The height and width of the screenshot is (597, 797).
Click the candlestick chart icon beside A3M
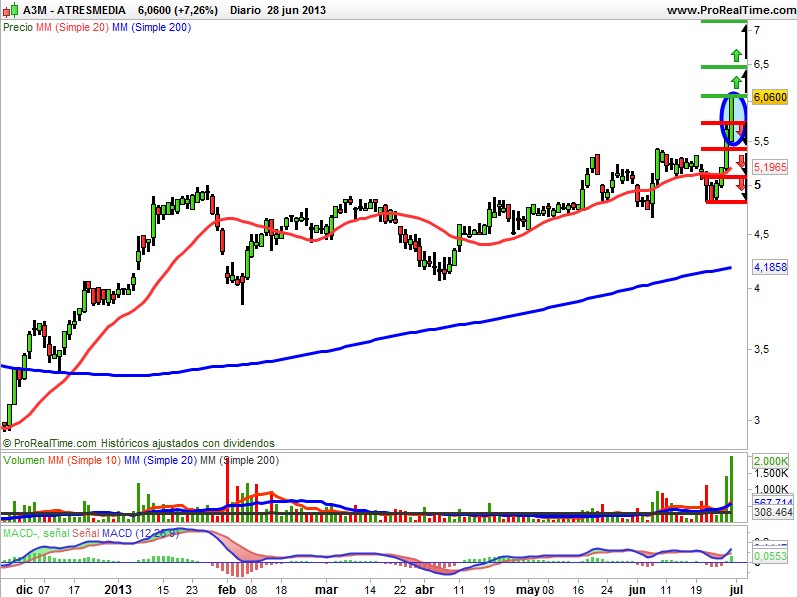pyautogui.click(x=11, y=10)
